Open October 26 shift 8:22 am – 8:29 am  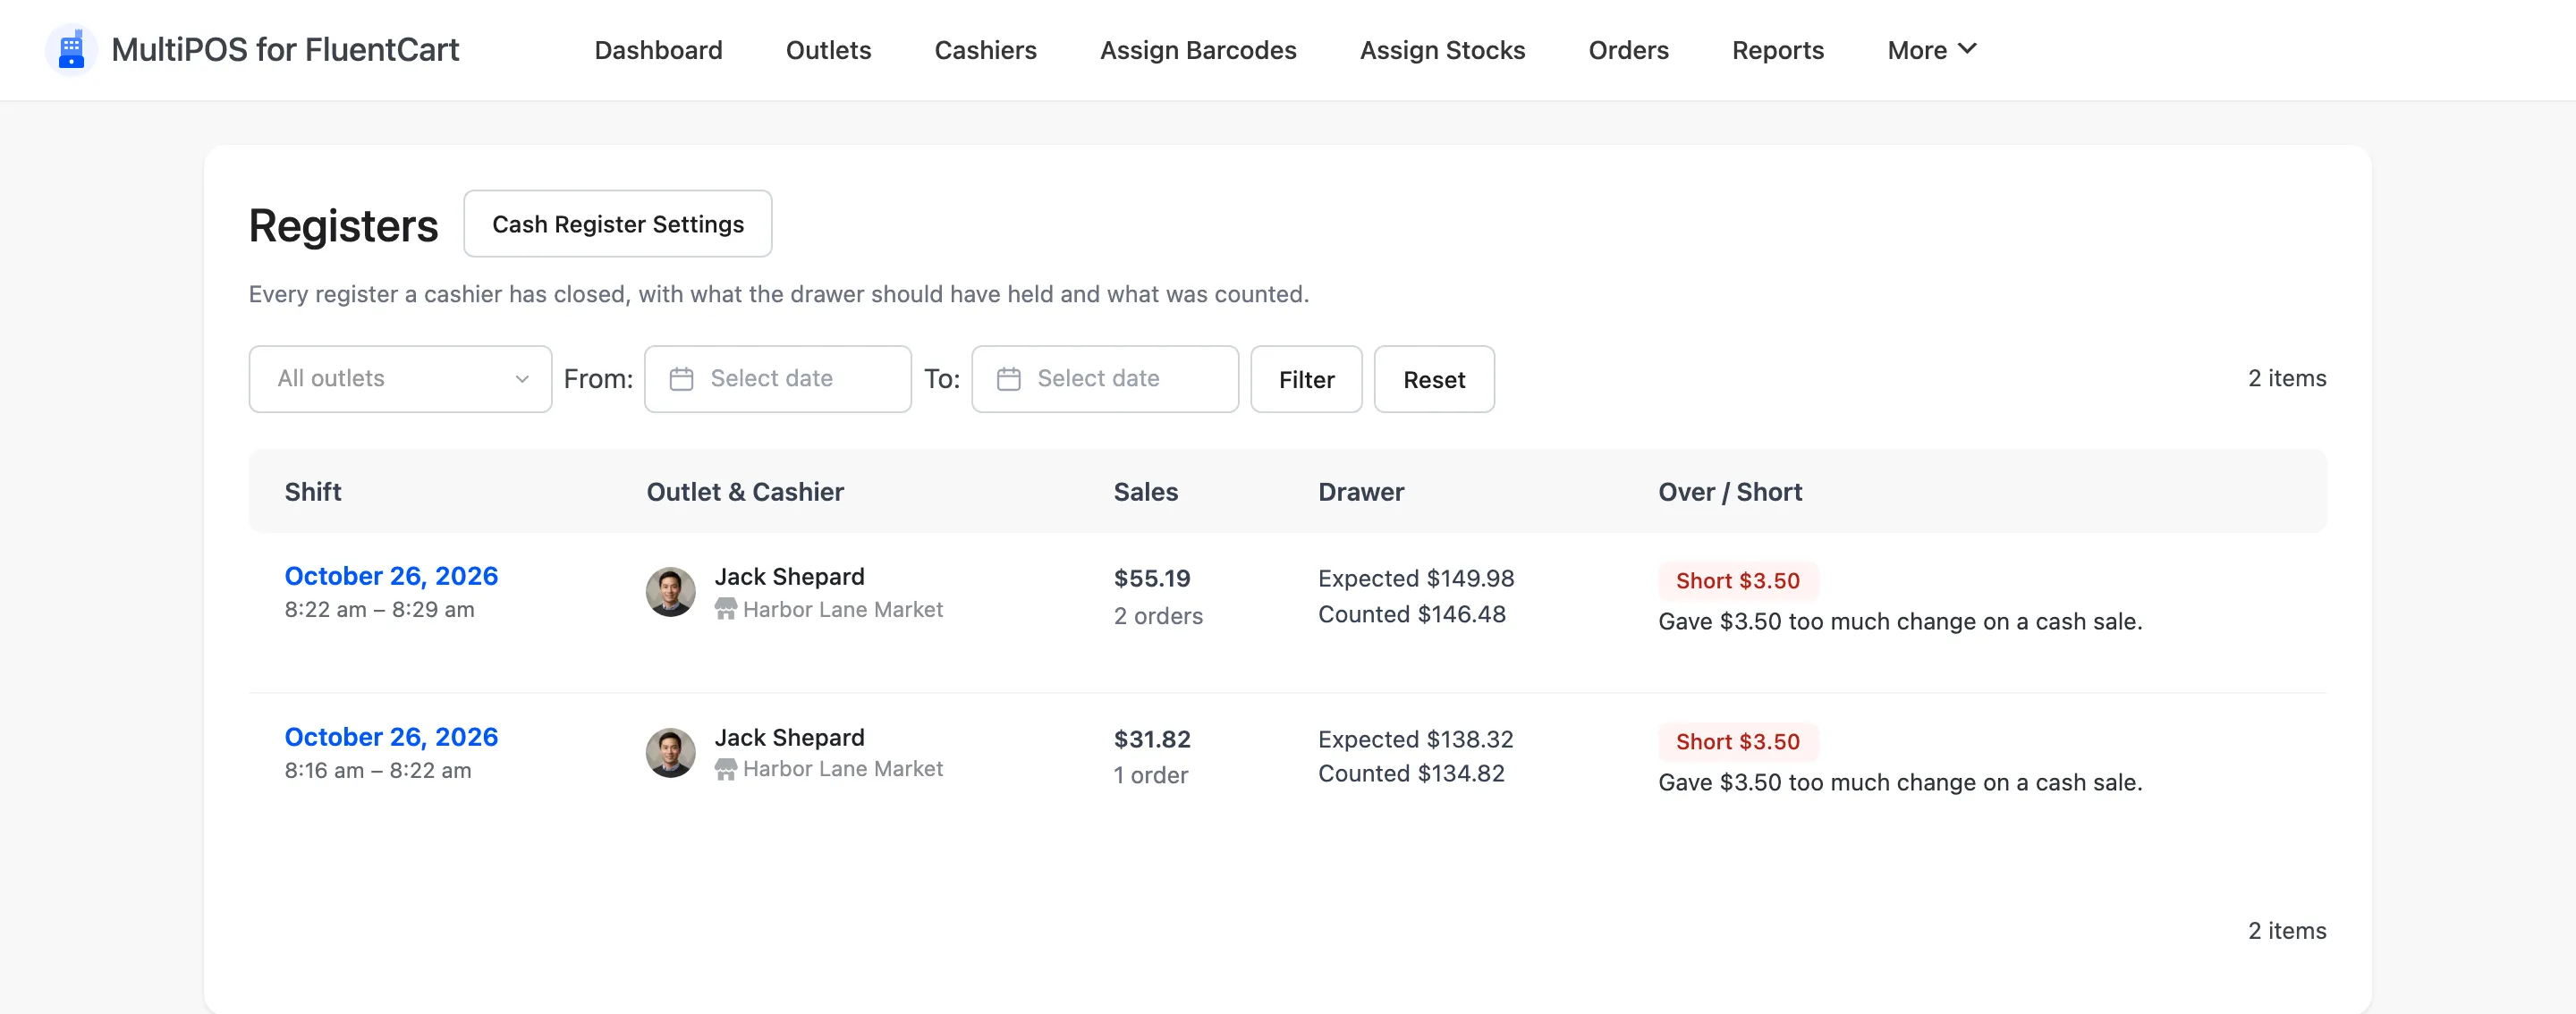click(x=391, y=576)
